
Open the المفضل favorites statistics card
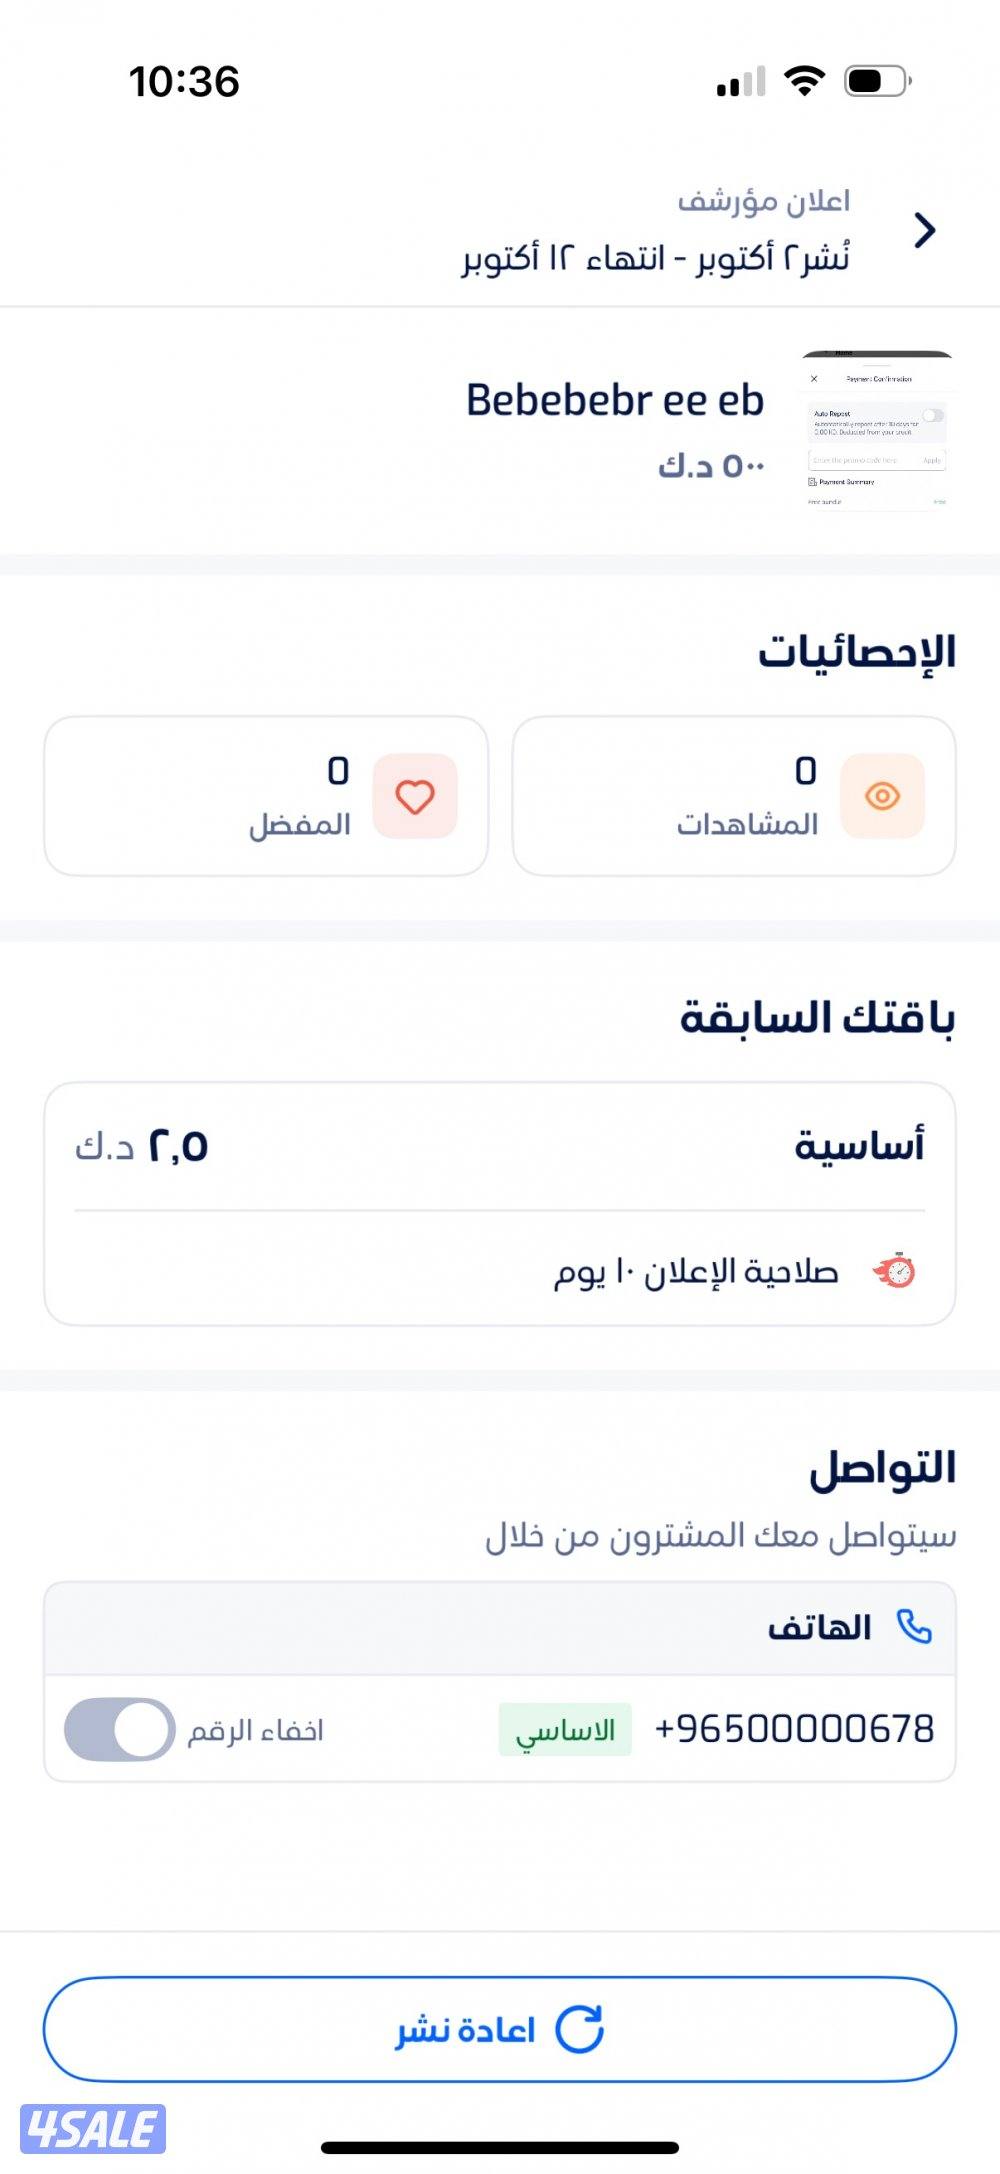point(266,796)
